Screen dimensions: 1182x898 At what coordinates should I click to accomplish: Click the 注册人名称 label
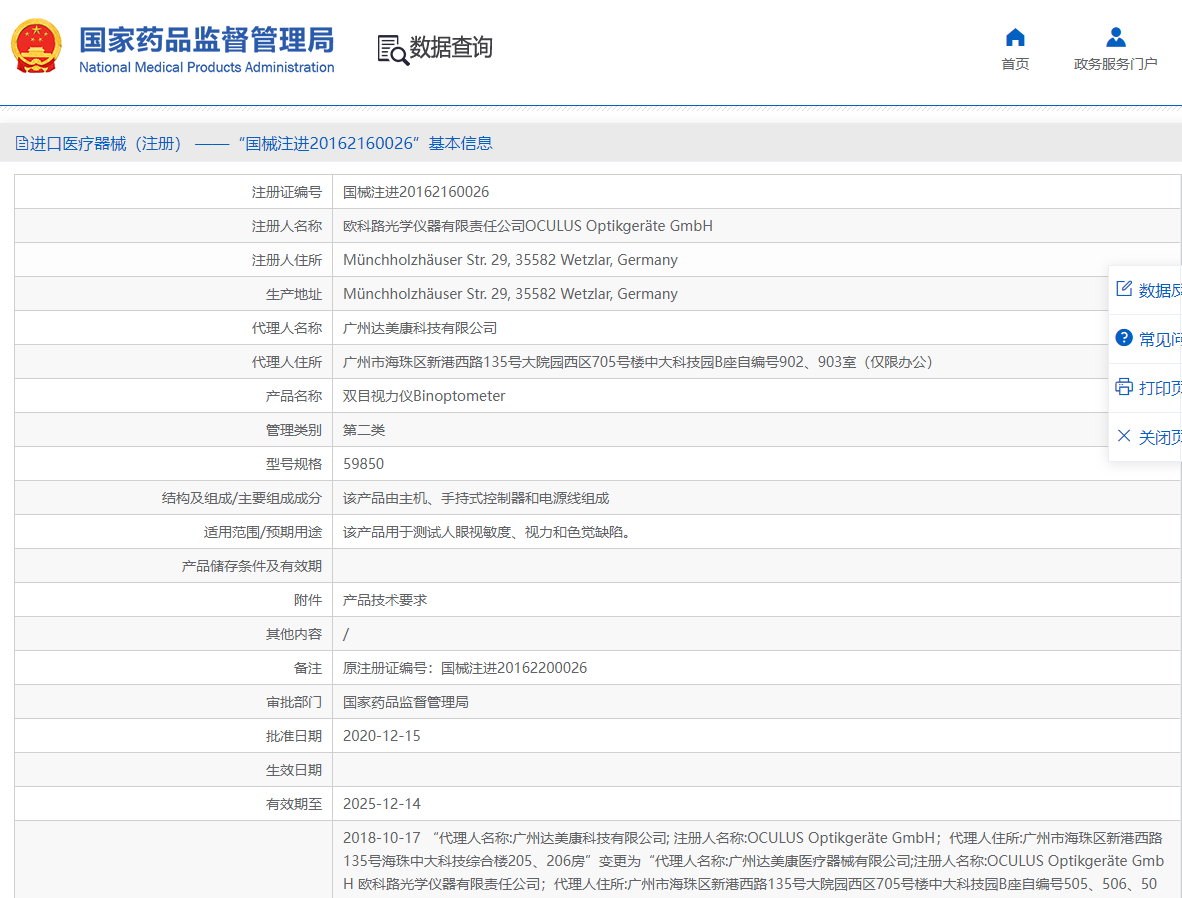286,226
